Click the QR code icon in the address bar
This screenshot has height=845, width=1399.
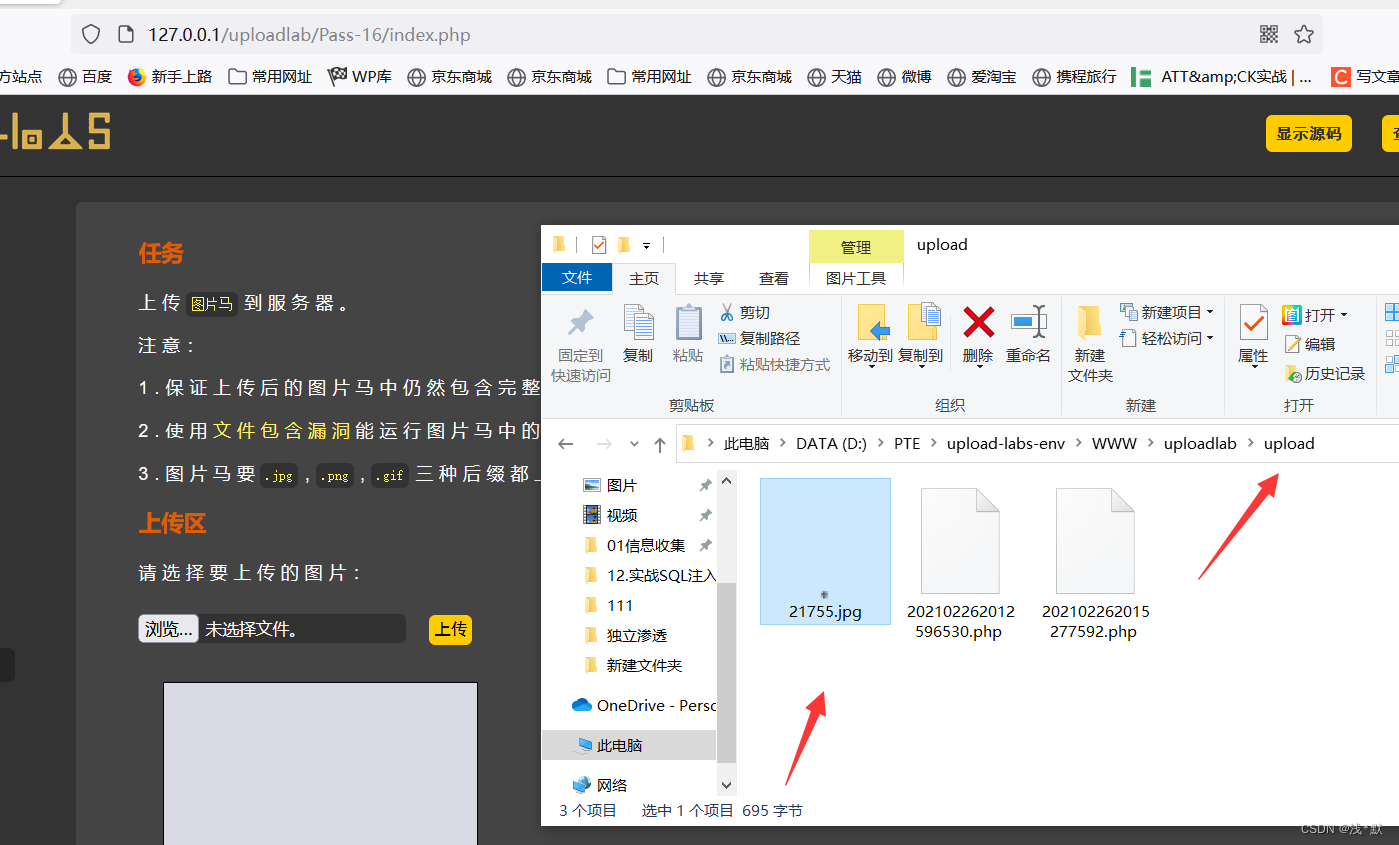(1269, 34)
